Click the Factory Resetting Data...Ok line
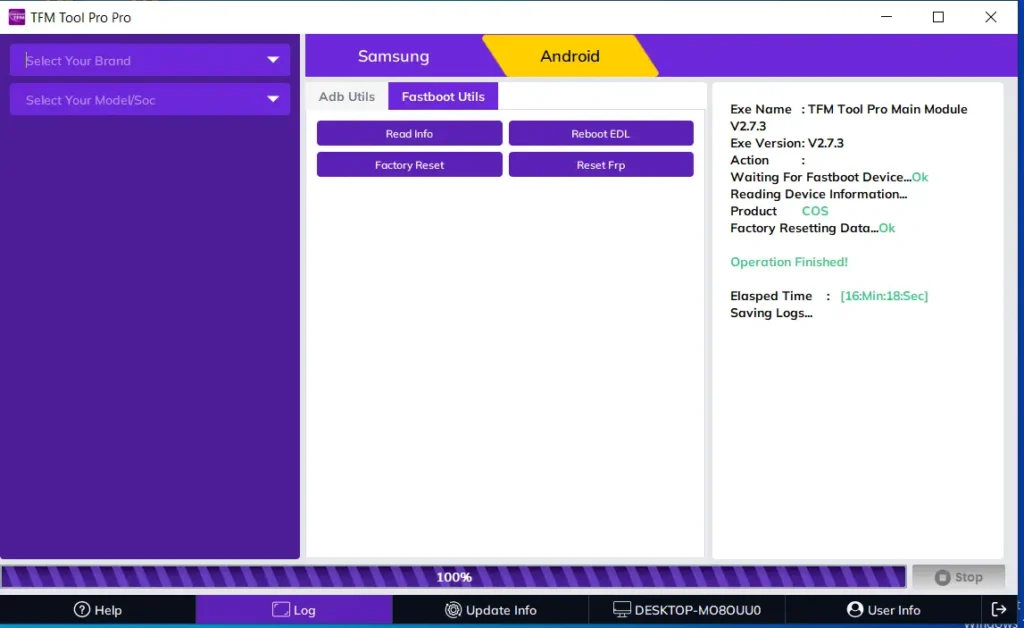 (812, 228)
